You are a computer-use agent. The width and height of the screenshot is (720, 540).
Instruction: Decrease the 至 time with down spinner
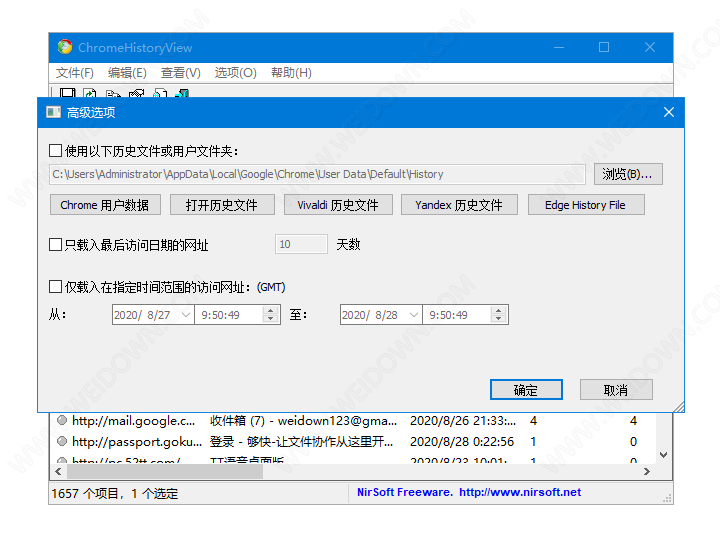coord(498,319)
